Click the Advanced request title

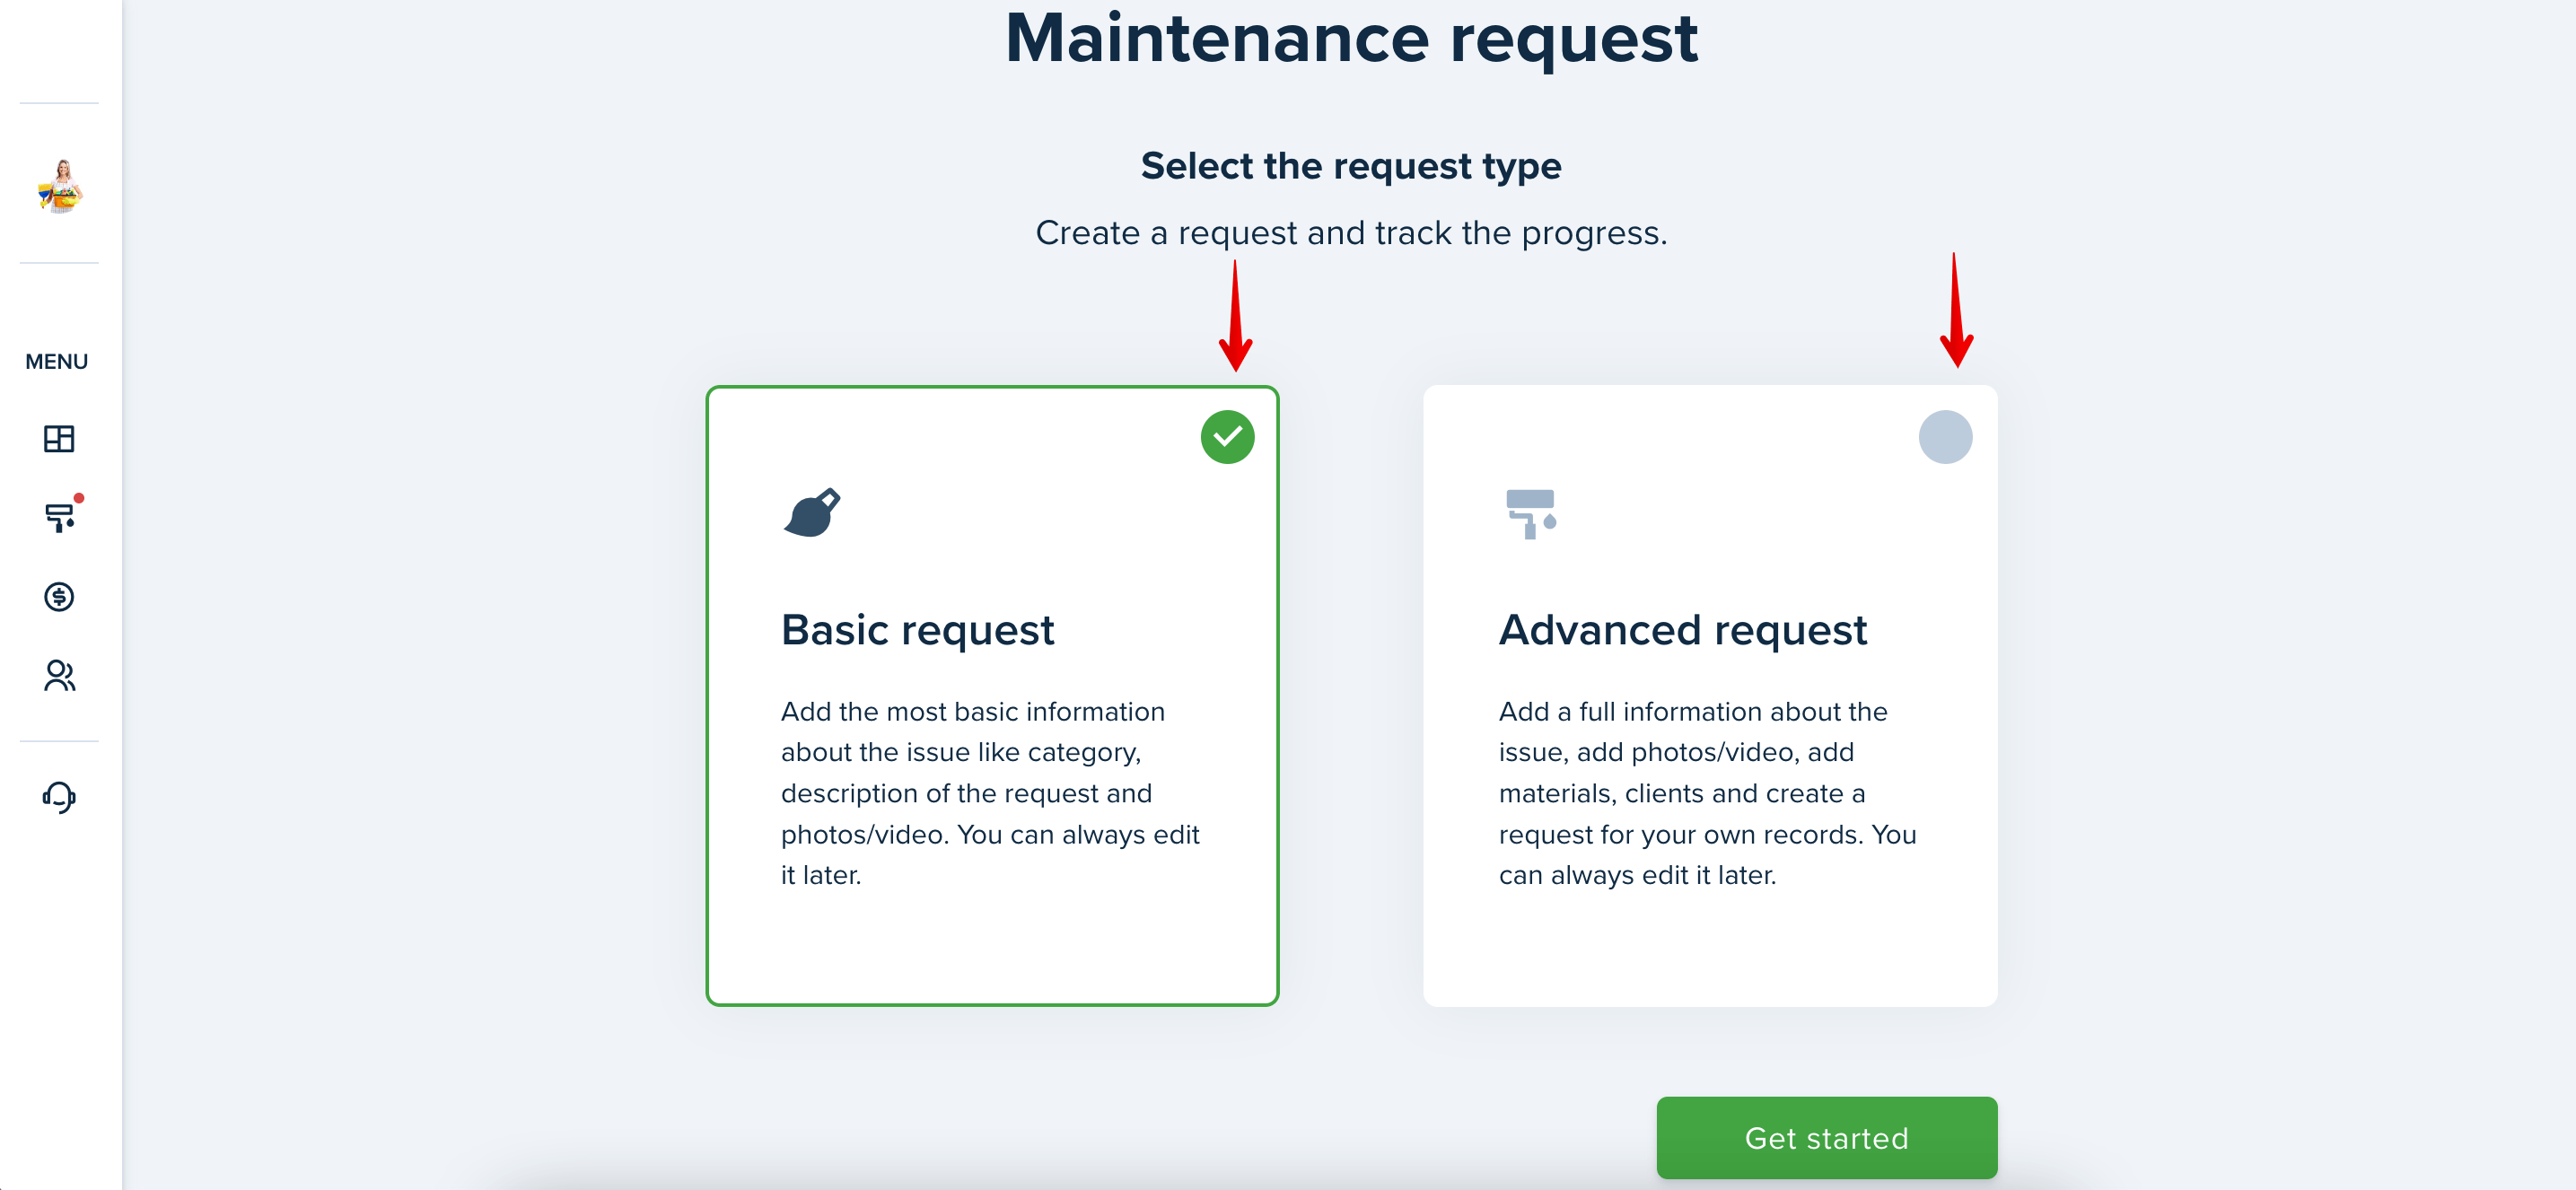tap(1683, 630)
